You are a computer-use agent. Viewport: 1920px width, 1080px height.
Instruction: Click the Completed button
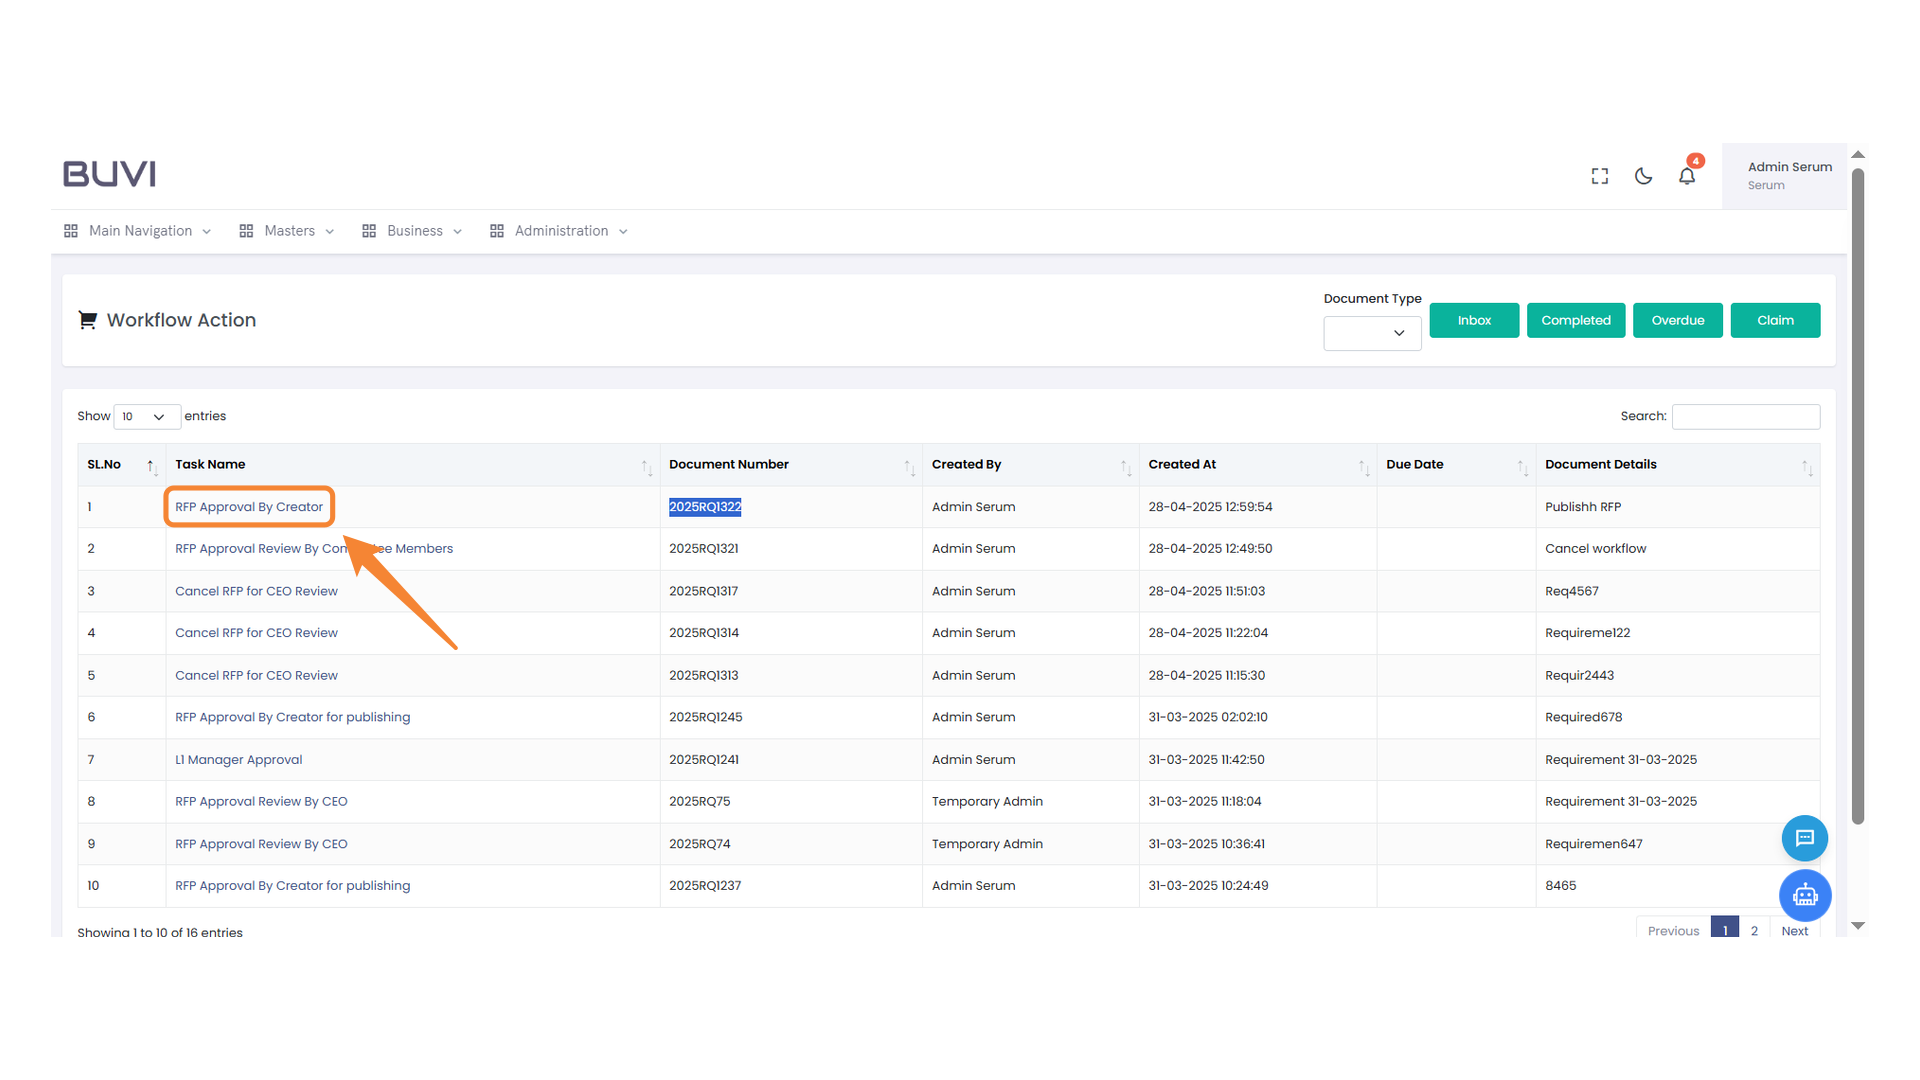pos(1575,320)
